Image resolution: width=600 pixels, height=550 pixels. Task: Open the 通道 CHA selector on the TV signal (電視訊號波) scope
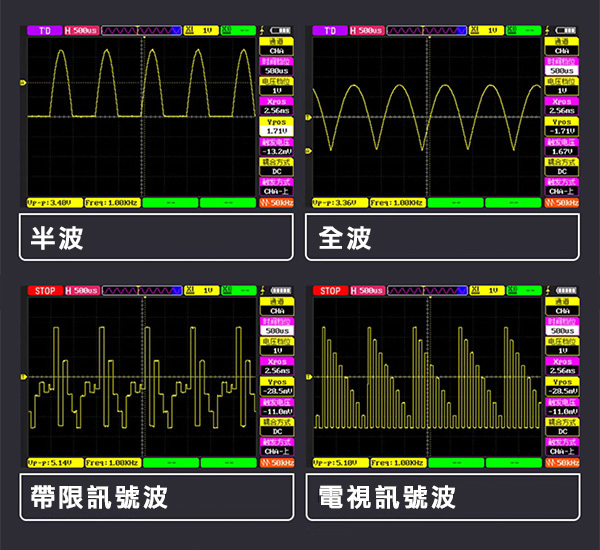point(562,306)
